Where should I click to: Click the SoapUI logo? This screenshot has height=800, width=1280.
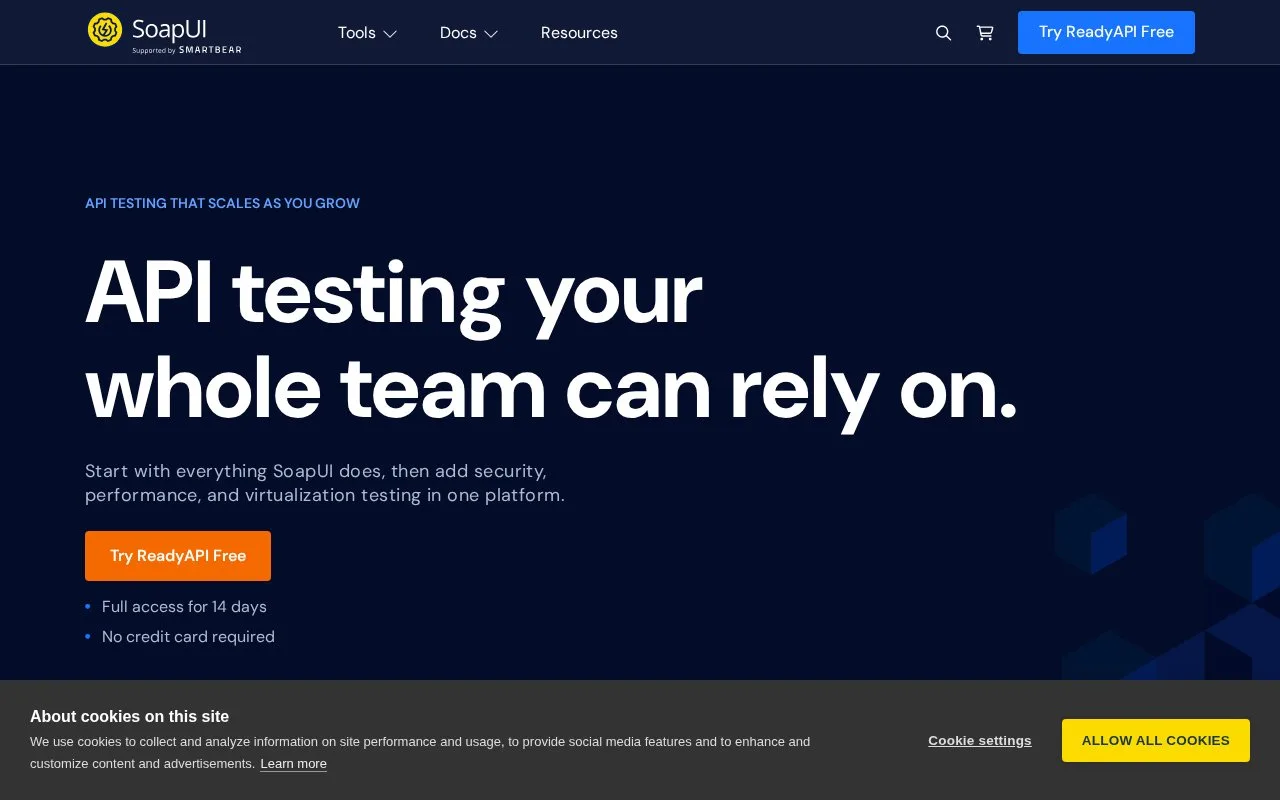point(164,33)
